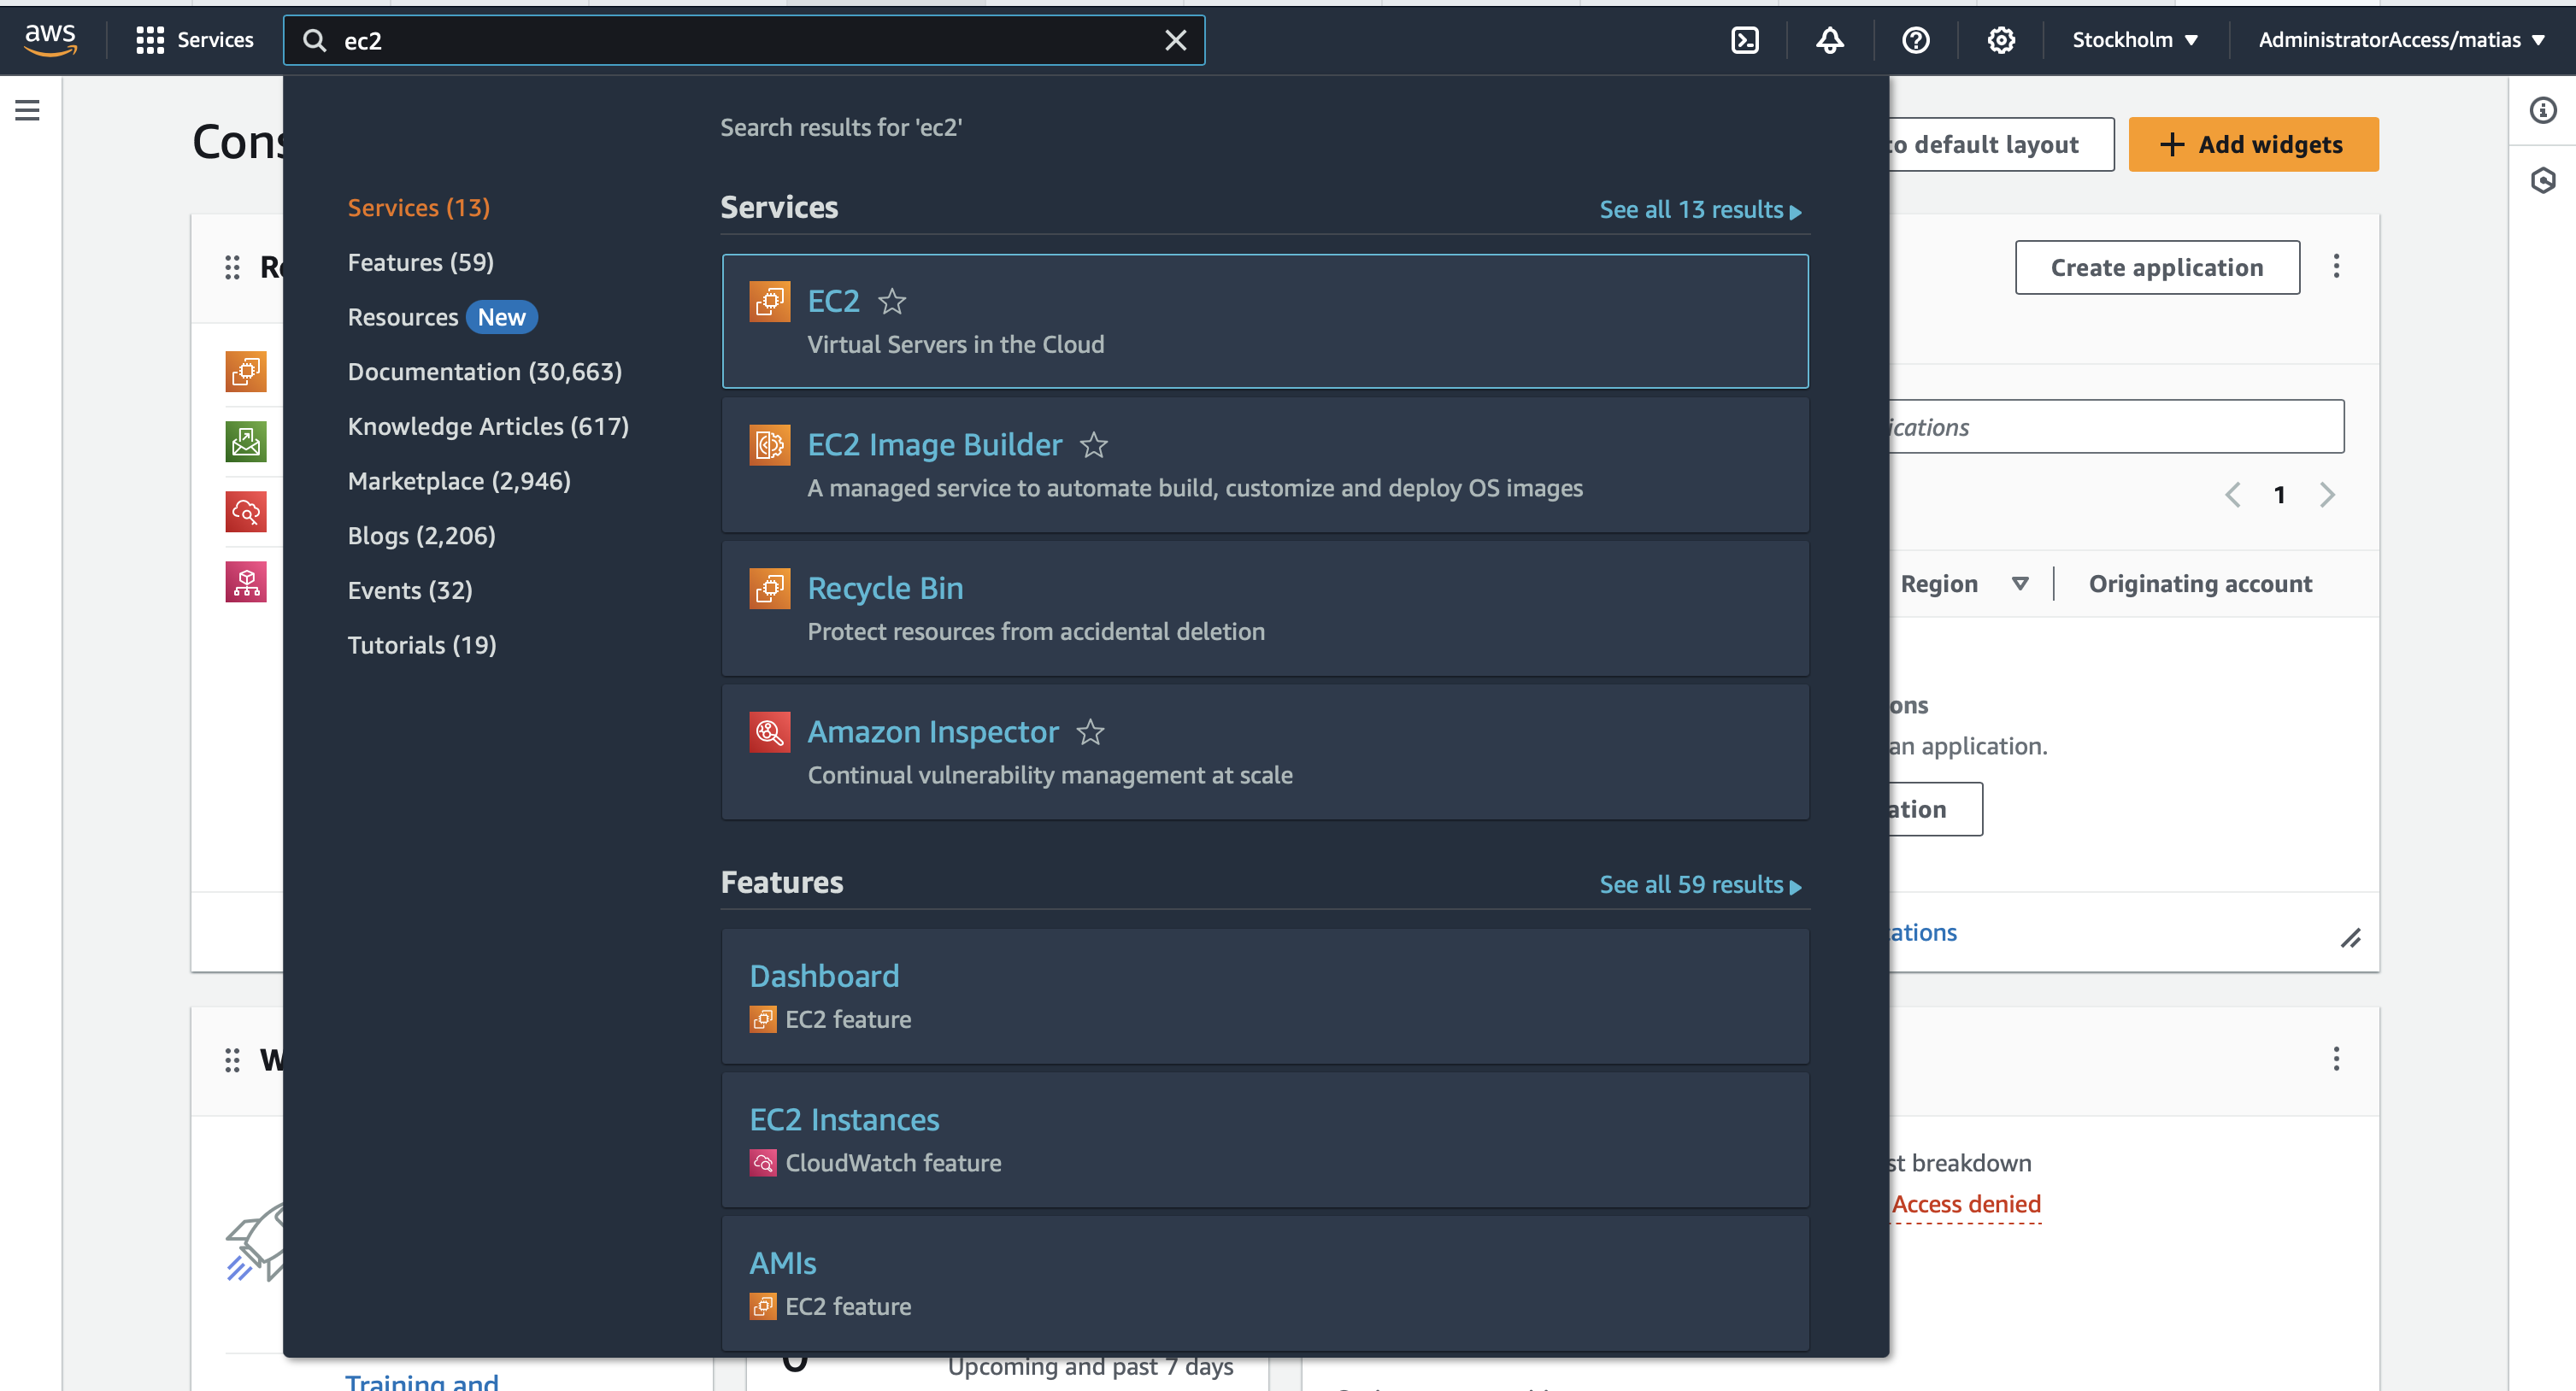The image size is (2576, 1391).
Task: See all 59 feature results
Action: 1700,885
